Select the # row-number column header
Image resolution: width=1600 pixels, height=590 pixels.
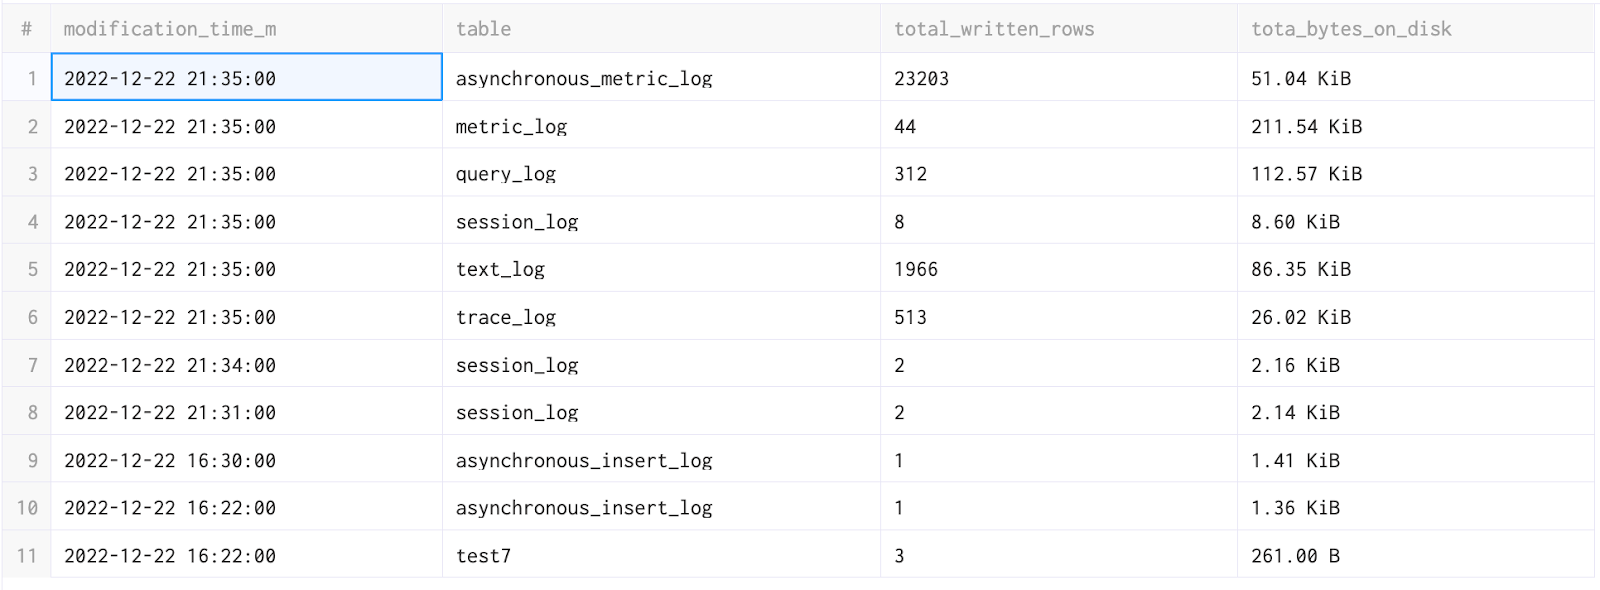pos(27,29)
